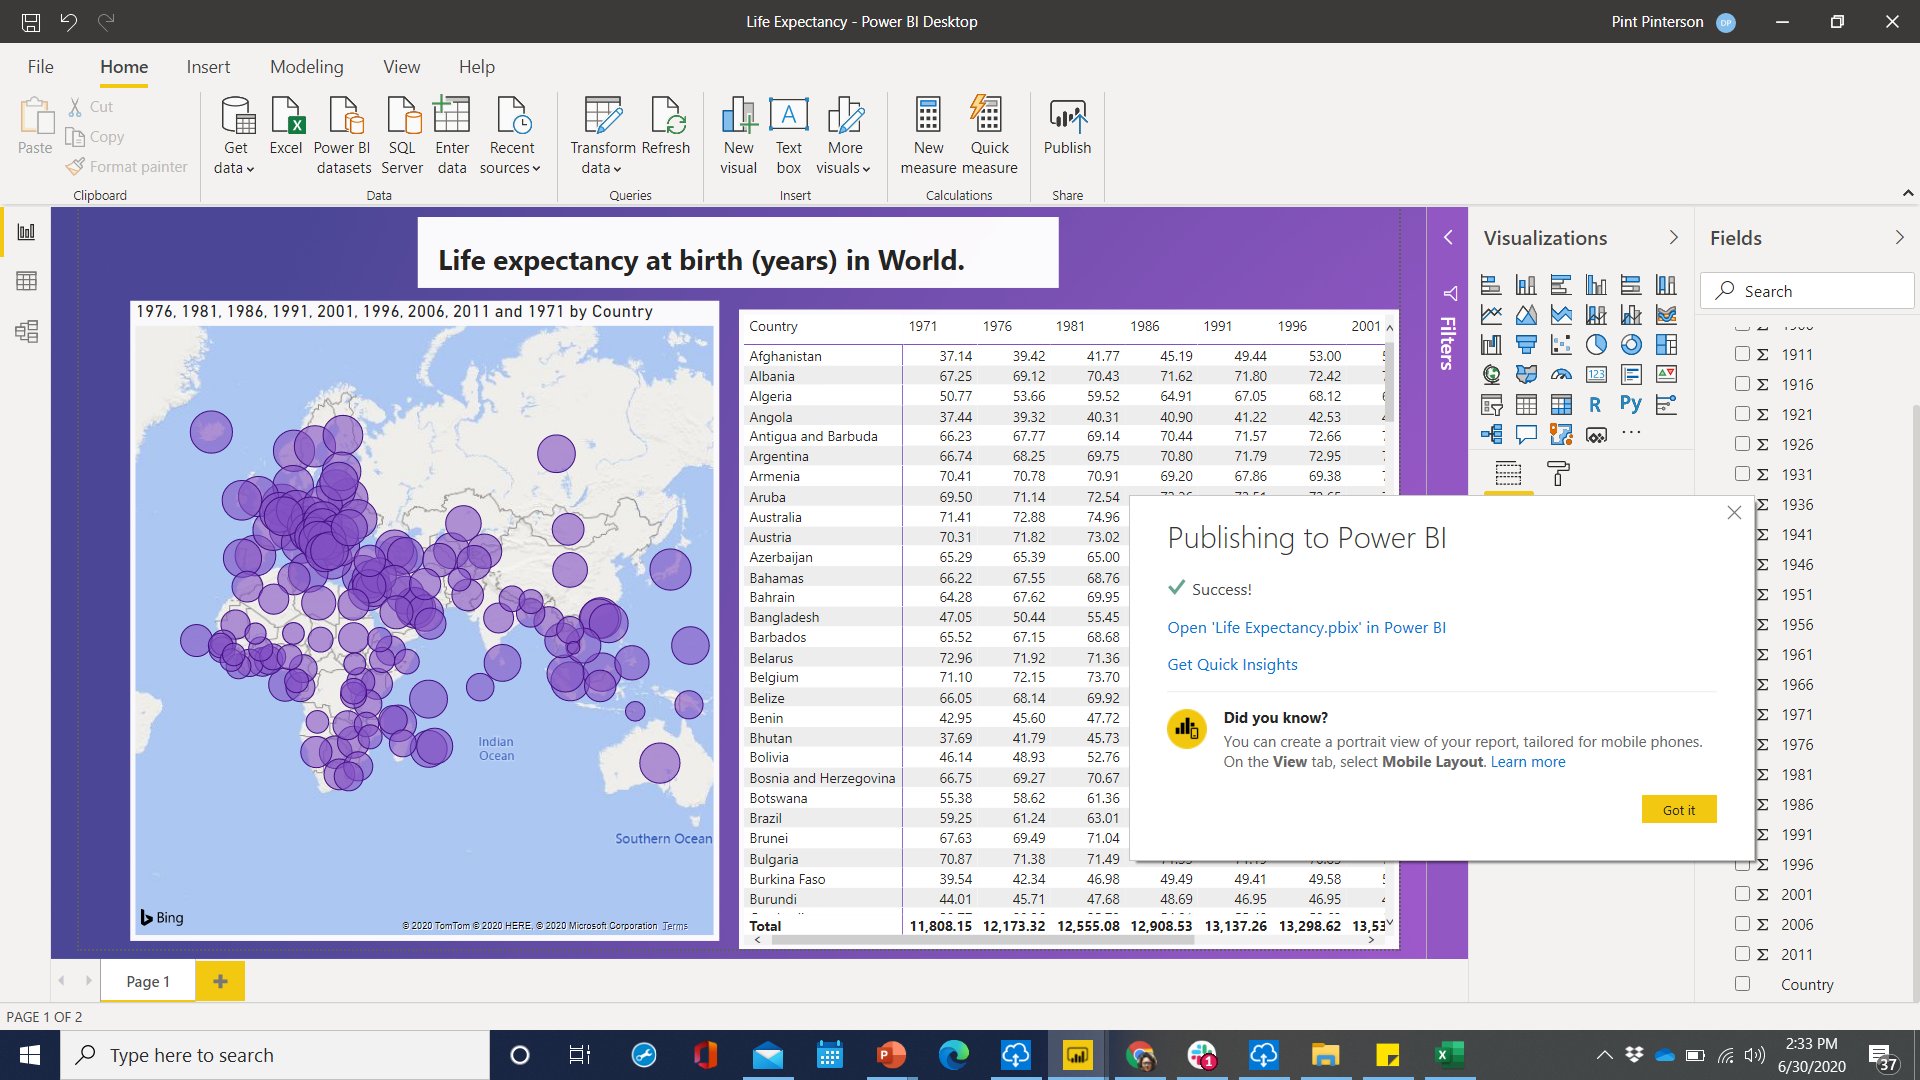Check the 1916 field checkbox
The image size is (1920, 1080).
[1742, 384]
